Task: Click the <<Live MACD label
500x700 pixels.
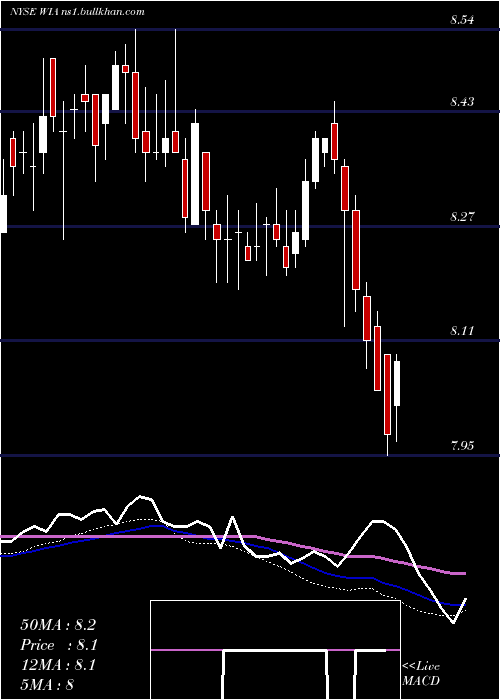Action: tap(421, 674)
